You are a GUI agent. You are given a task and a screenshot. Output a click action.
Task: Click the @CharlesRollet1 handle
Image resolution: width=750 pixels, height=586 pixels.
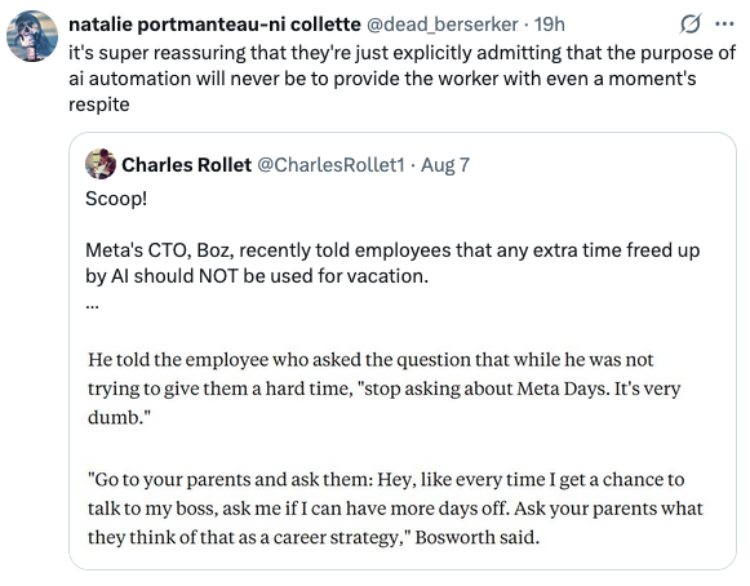(x=331, y=165)
